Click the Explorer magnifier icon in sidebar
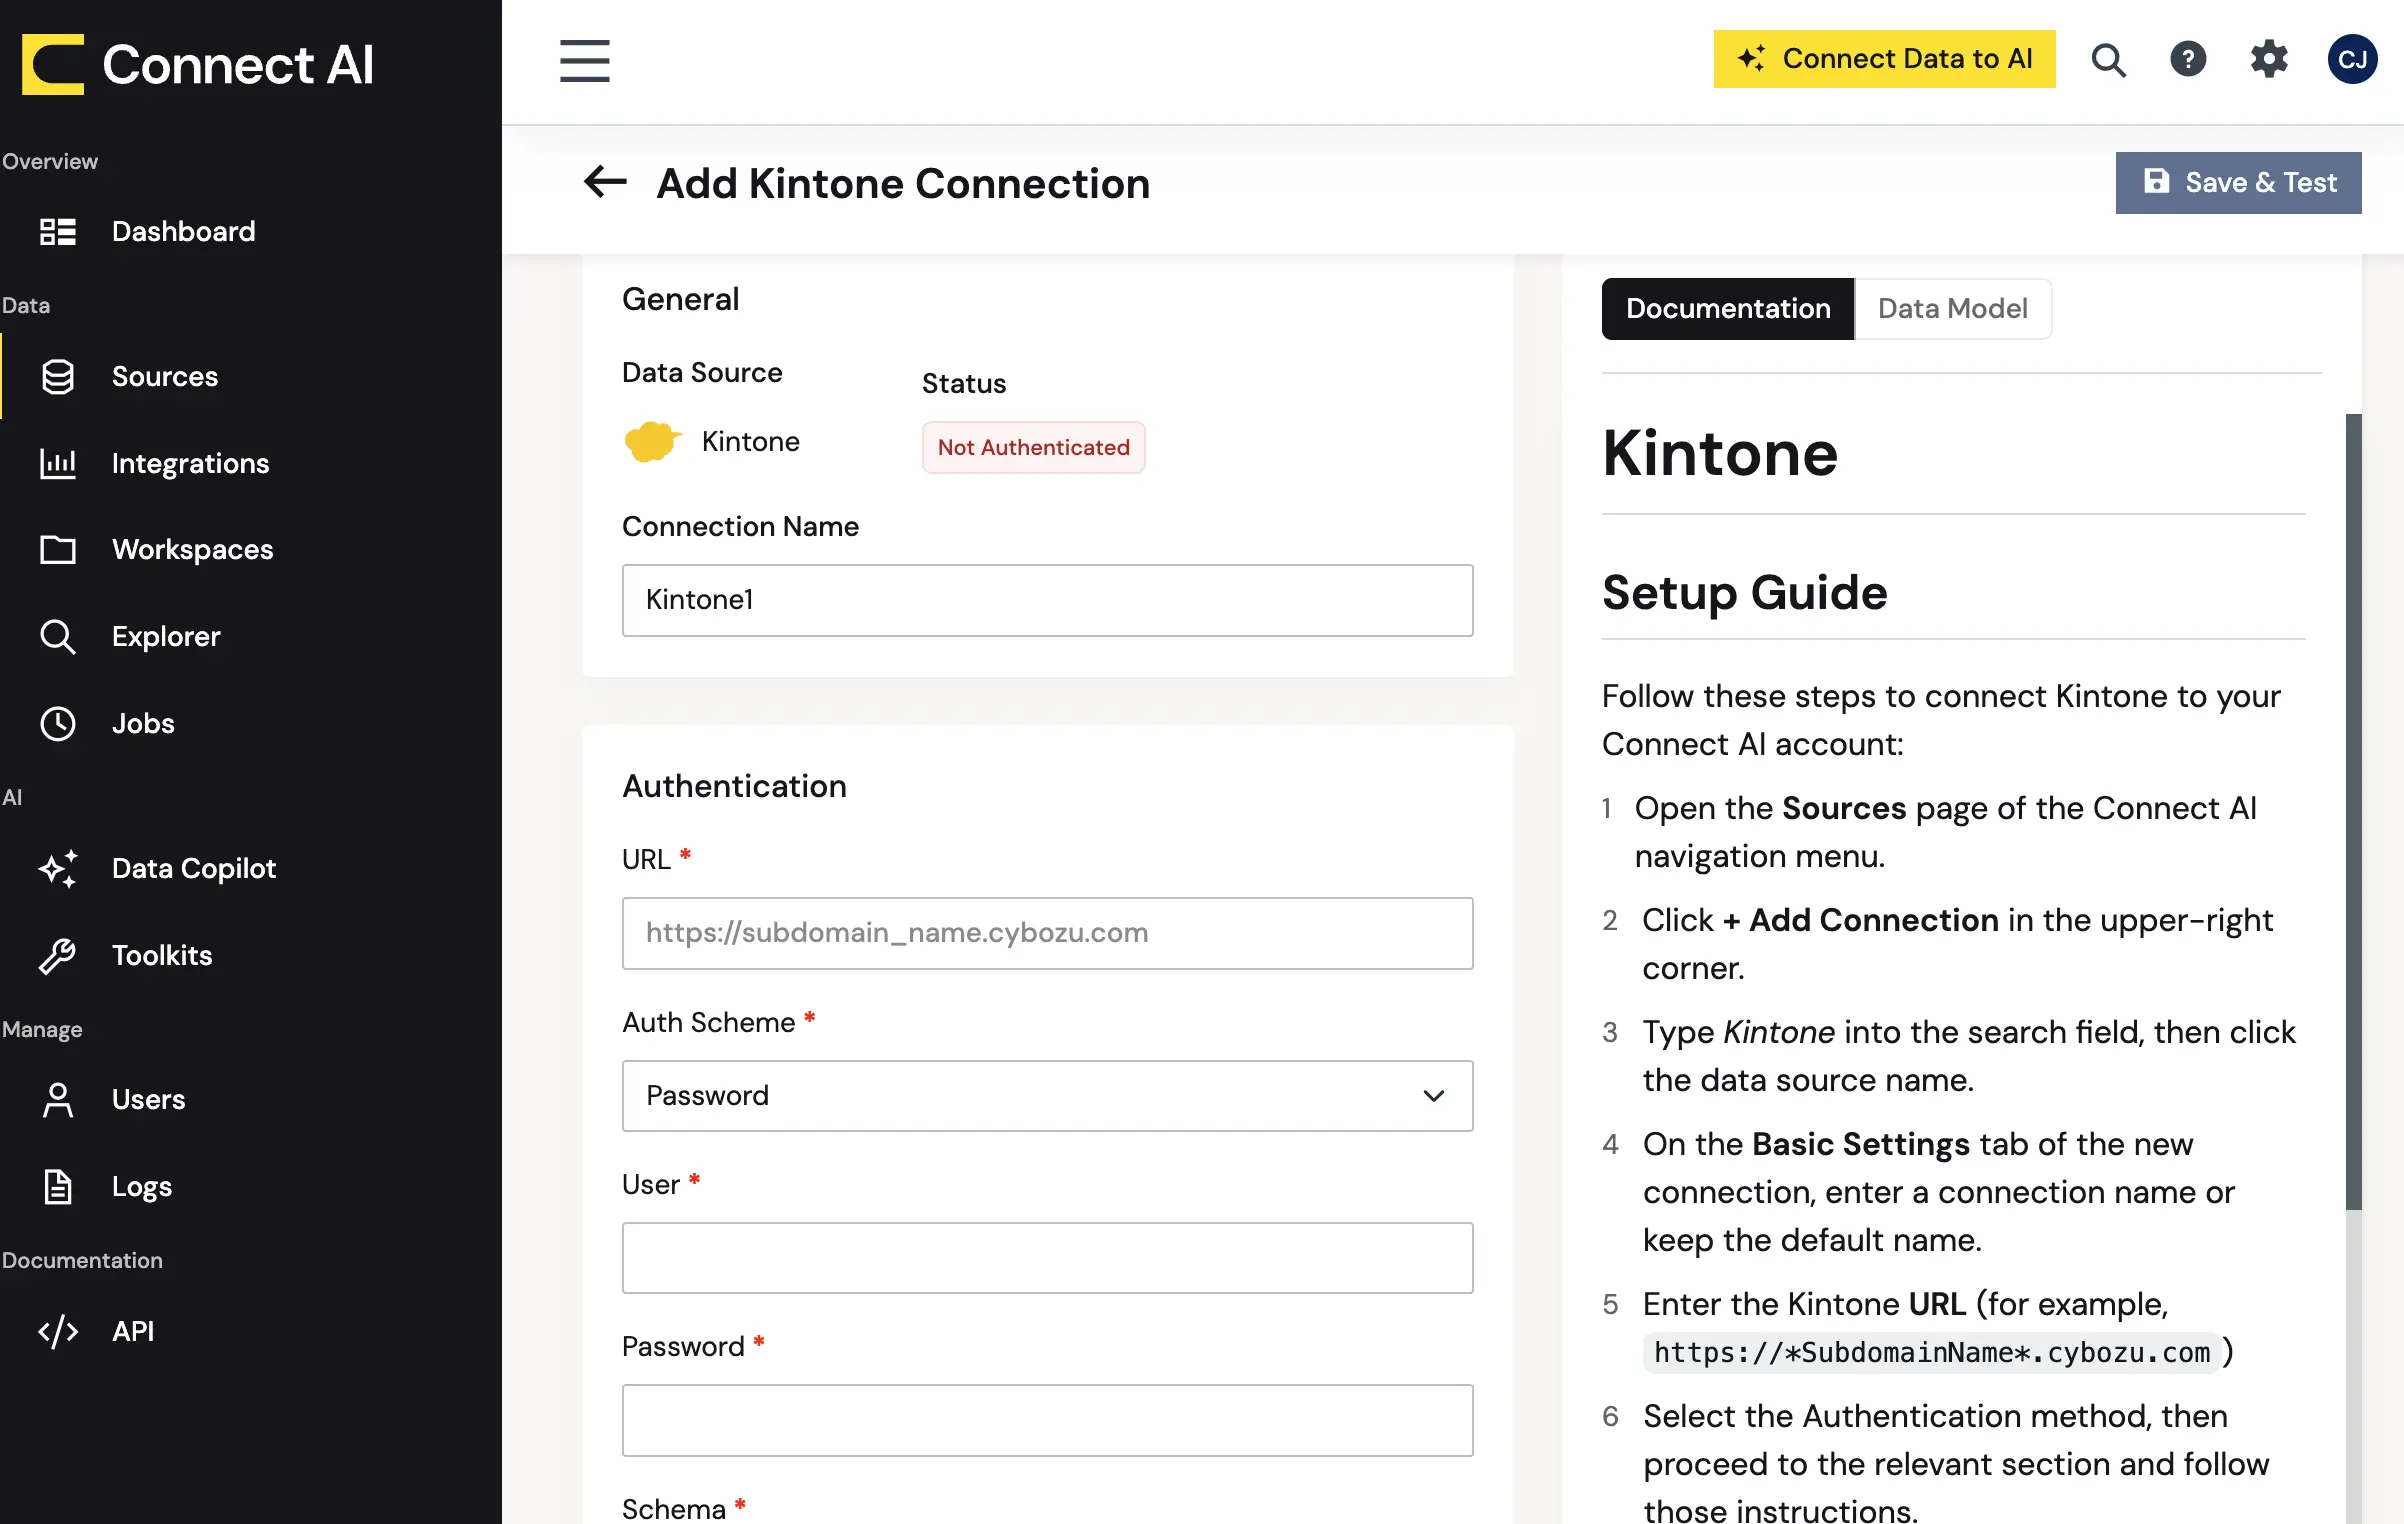The height and width of the screenshot is (1524, 2404). coord(58,637)
